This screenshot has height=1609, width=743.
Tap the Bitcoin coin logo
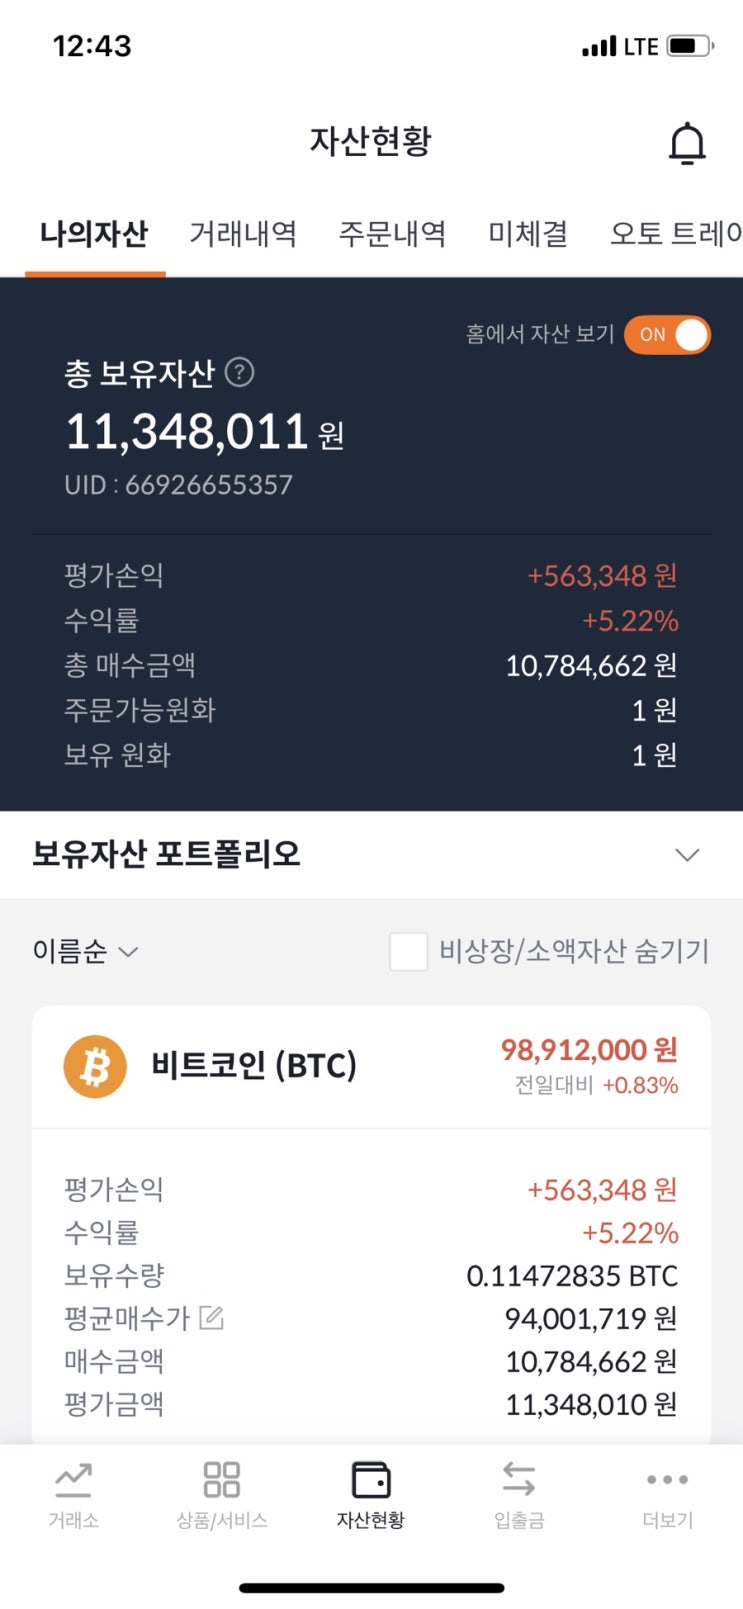click(x=95, y=1066)
